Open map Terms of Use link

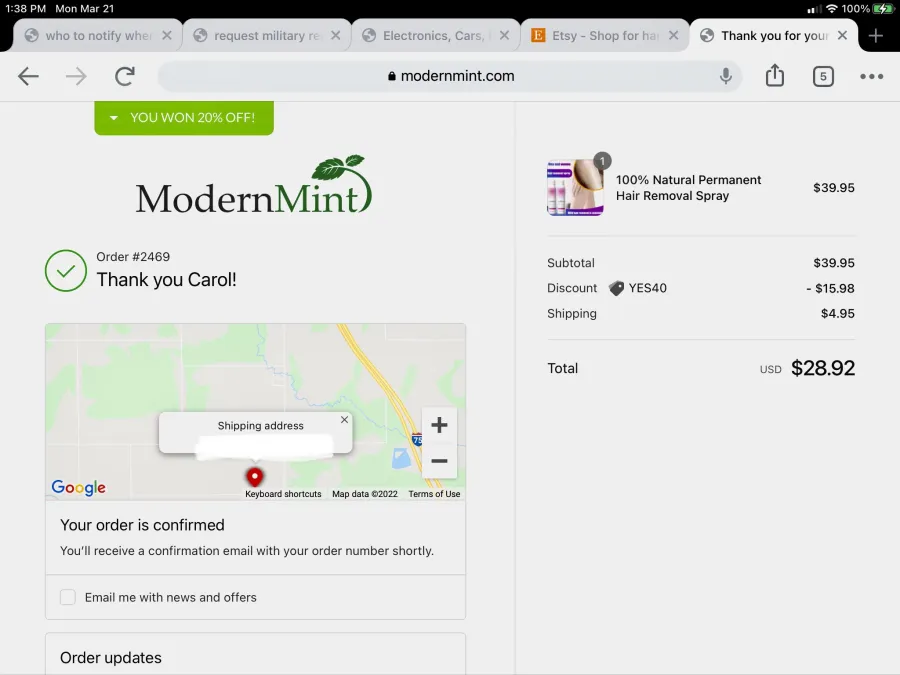tap(434, 494)
